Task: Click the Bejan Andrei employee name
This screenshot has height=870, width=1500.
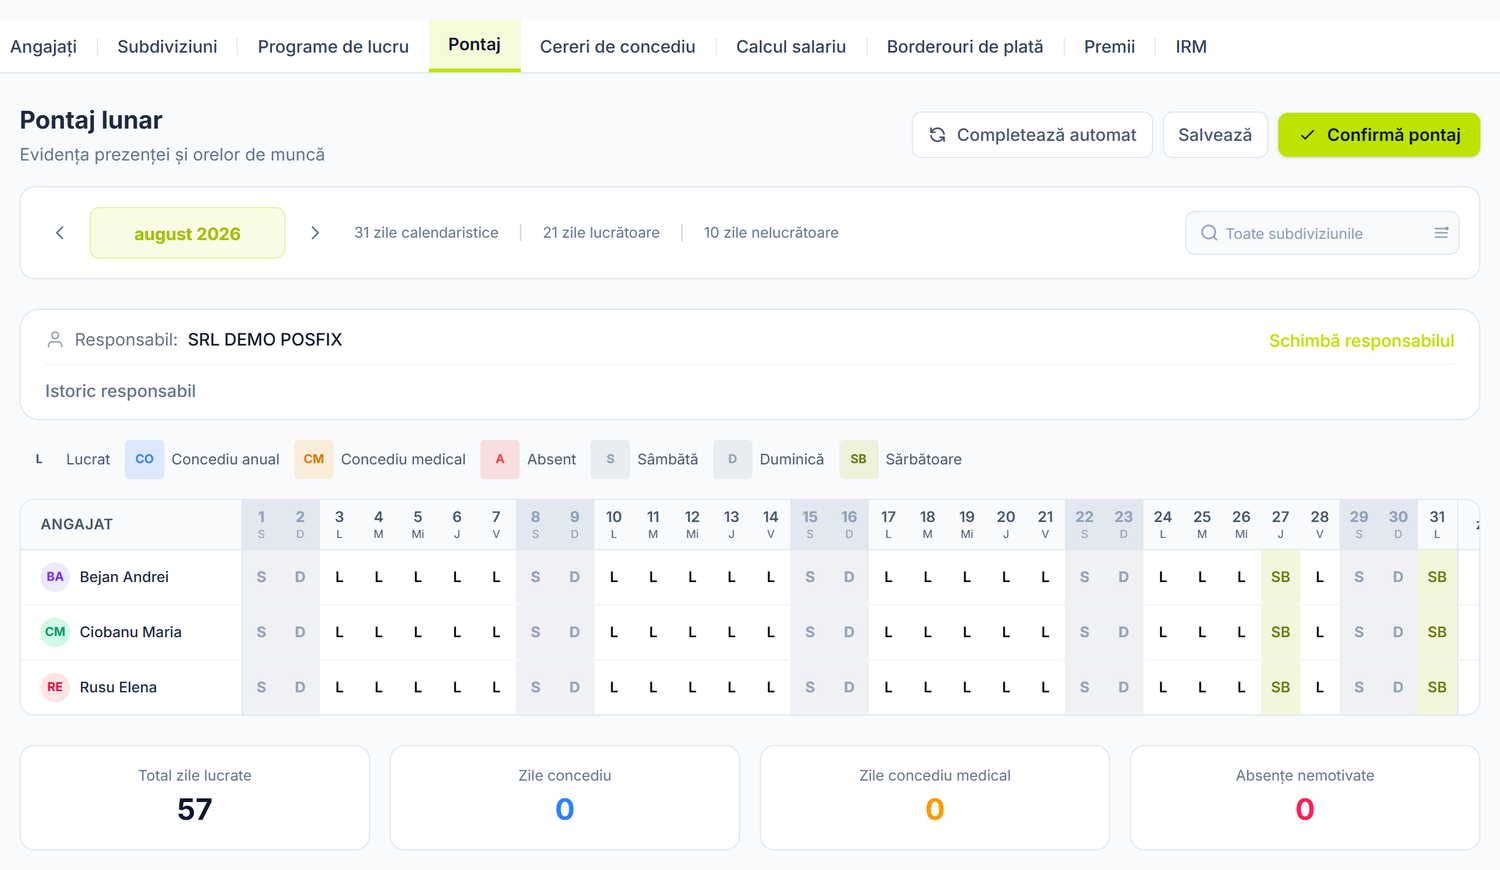Action: (124, 577)
